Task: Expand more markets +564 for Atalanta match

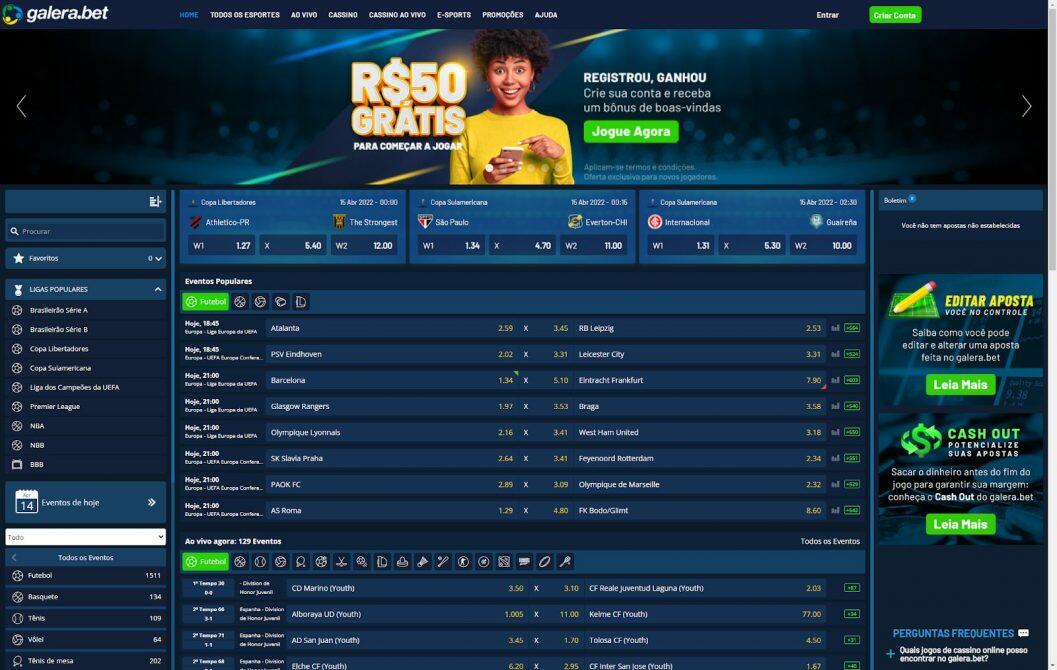Action: pos(852,328)
